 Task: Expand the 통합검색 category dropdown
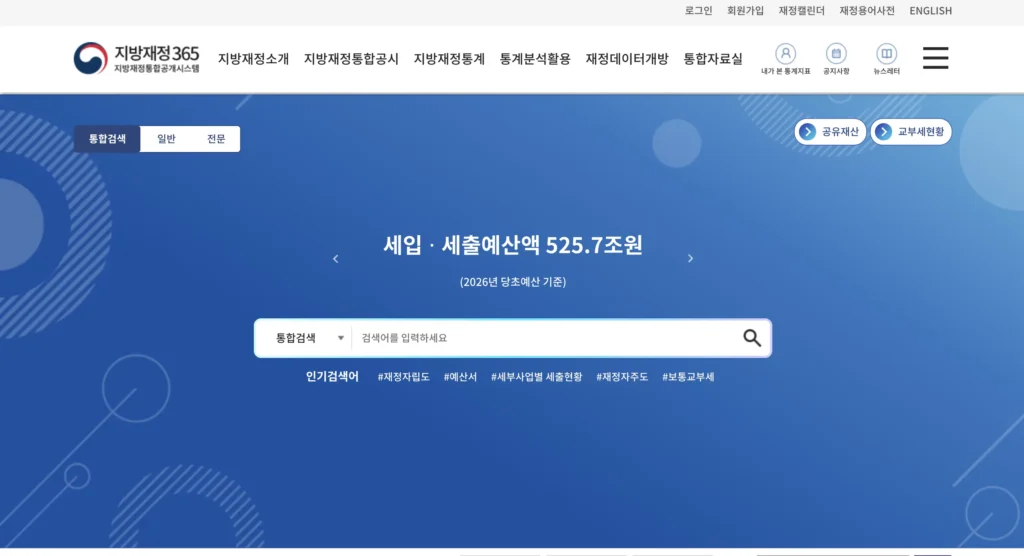(309, 338)
